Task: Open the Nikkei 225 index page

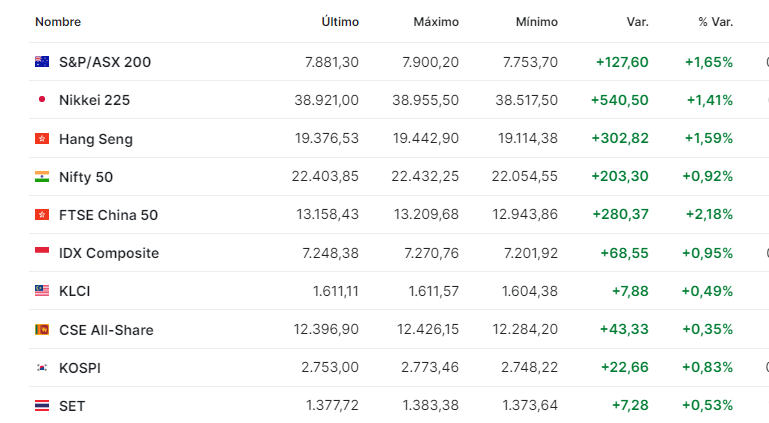Action: click(x=94, y=100)
